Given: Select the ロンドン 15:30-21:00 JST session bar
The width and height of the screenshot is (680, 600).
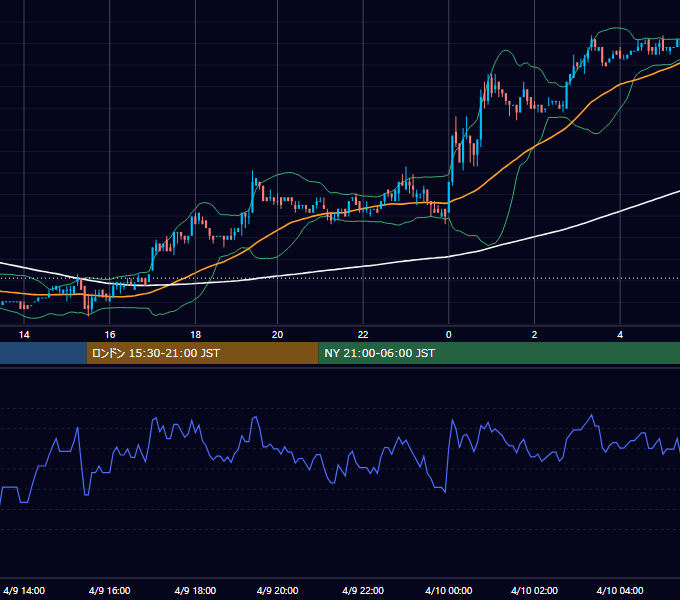Looking at the screenshot, I should [x=202, y=353].
